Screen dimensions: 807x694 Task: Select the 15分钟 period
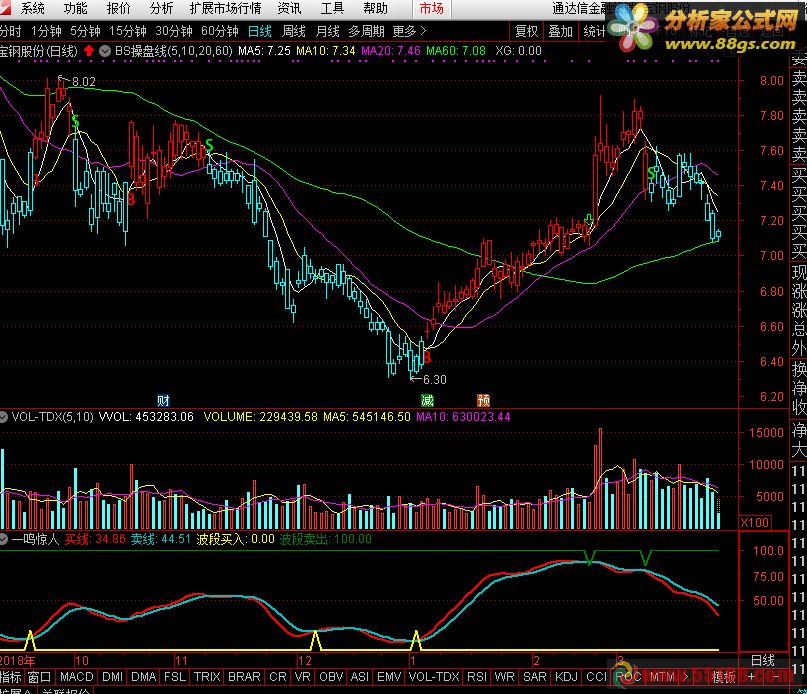128,31
